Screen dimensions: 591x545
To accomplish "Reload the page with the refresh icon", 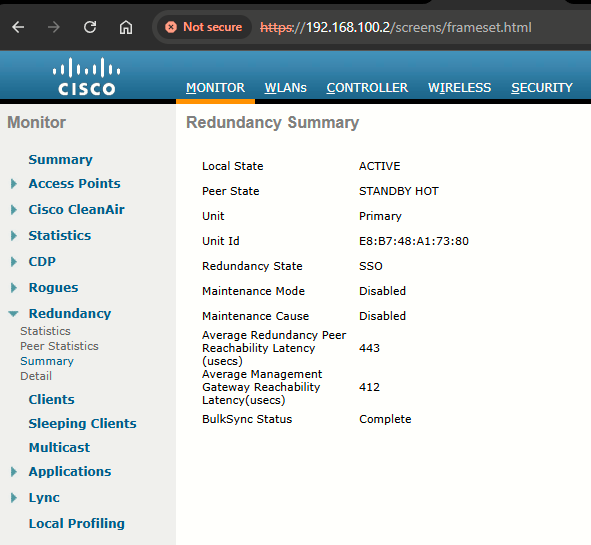I will point(90,27).
